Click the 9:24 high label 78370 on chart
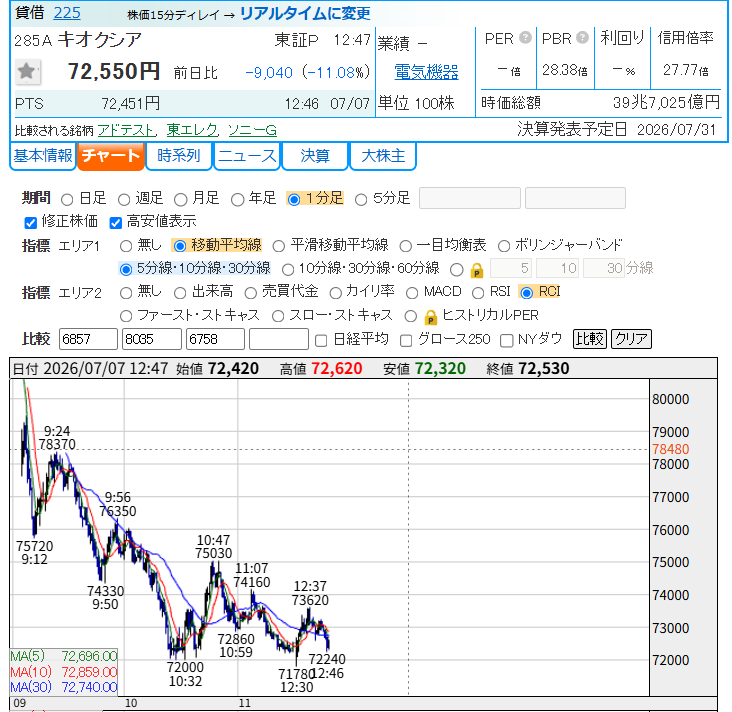Viewport: 732px width, 712px height. pyautogui.click(x=57, y=444)
